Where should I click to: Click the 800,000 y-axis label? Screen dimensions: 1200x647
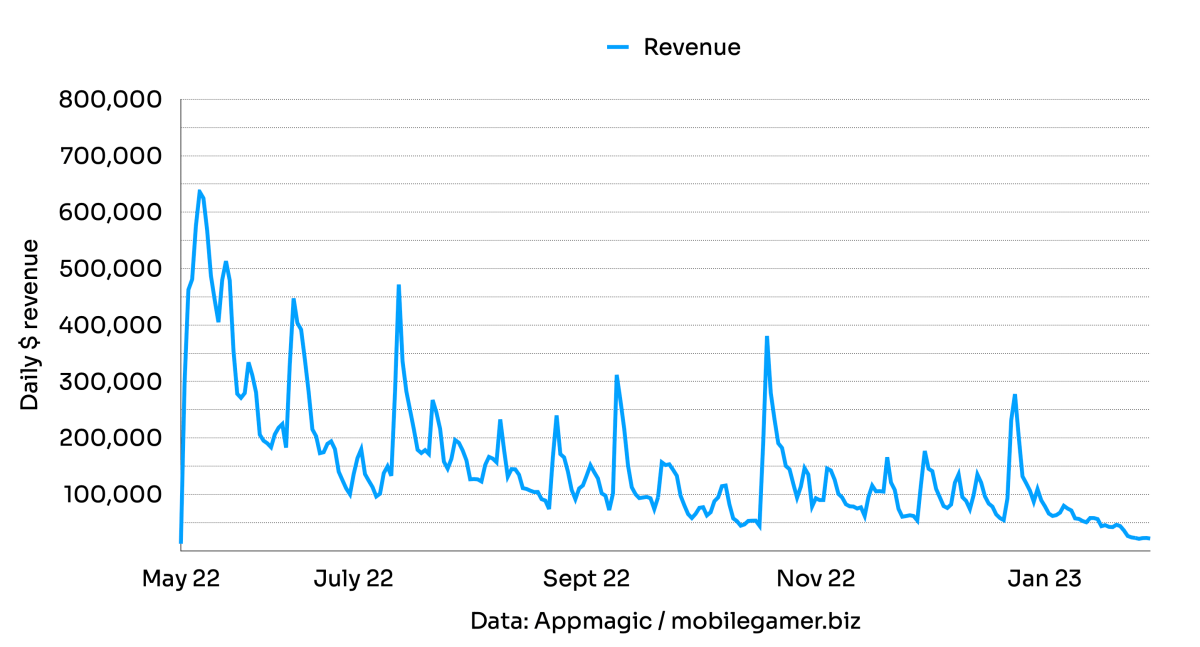point(112,100)
